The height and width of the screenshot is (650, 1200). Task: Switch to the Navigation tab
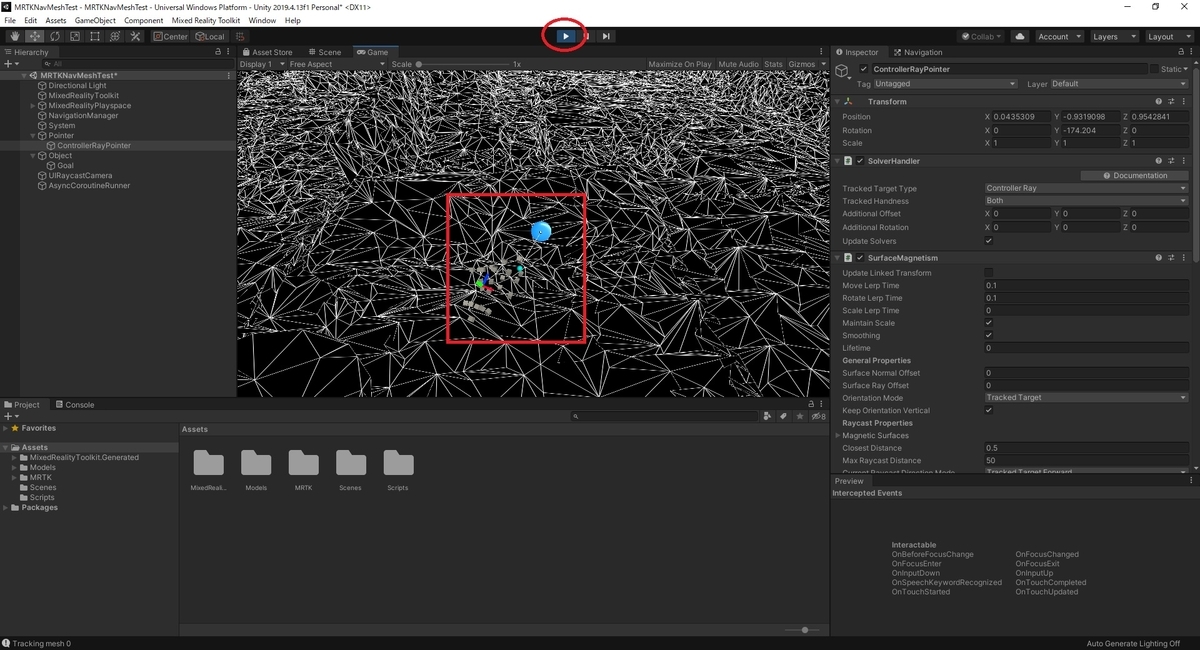pos(918,52)
